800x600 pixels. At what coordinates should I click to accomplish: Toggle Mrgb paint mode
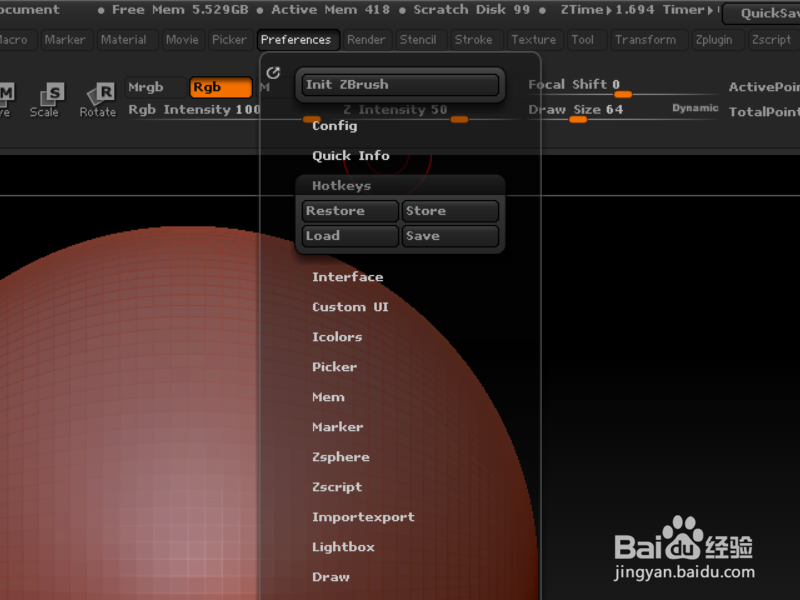[x=156, y=87]
